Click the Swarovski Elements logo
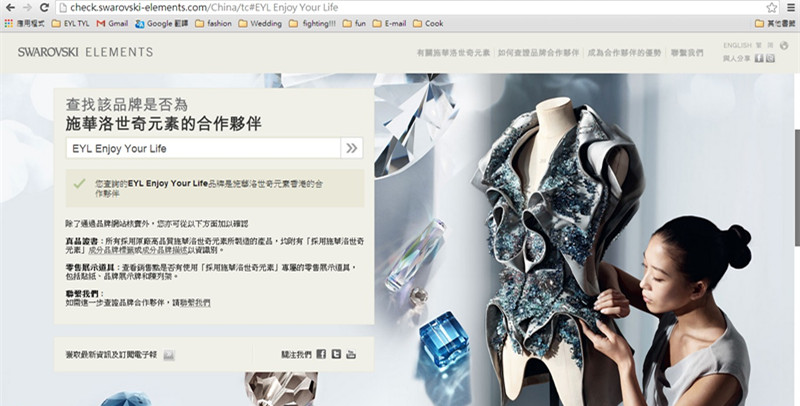This screenshot has height=406, width=800. (85, 52)
